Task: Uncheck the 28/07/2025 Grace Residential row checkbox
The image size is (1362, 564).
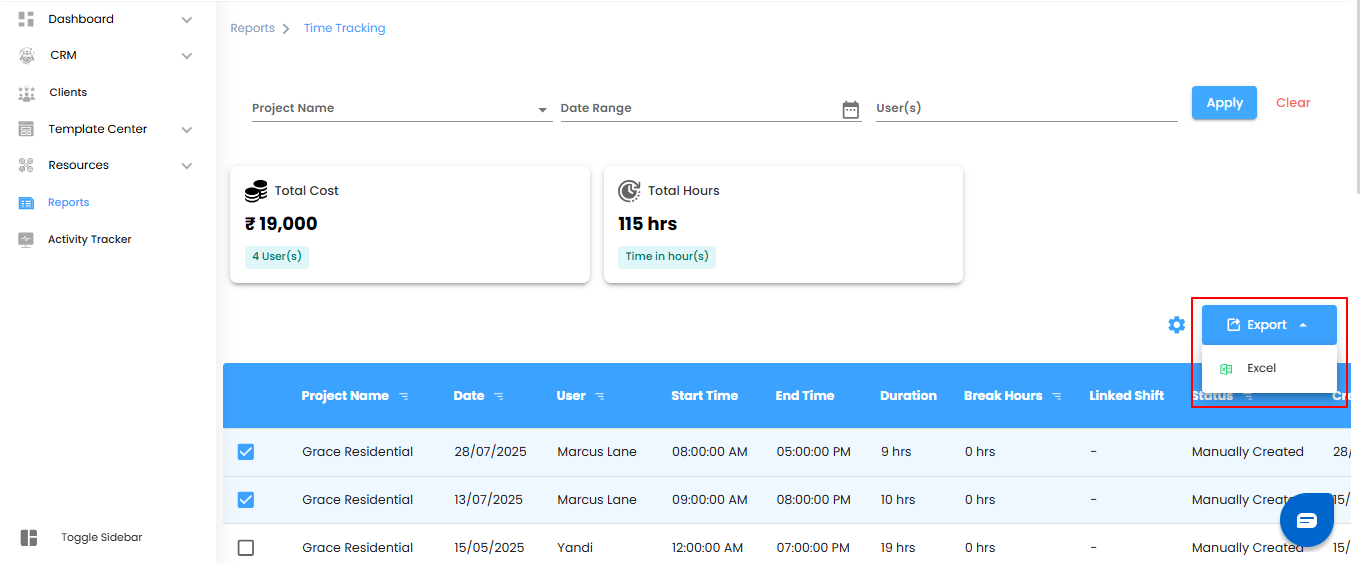Action: click(246, 452)
